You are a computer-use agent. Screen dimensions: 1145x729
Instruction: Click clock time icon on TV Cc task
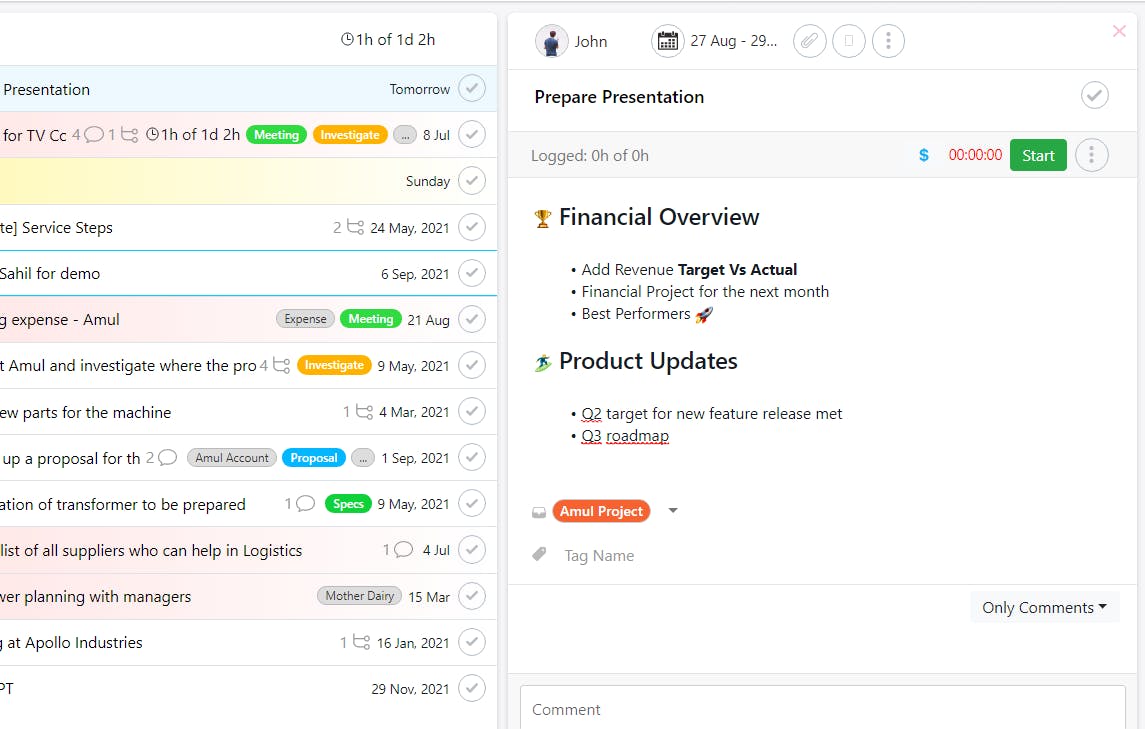coord(153,134)
